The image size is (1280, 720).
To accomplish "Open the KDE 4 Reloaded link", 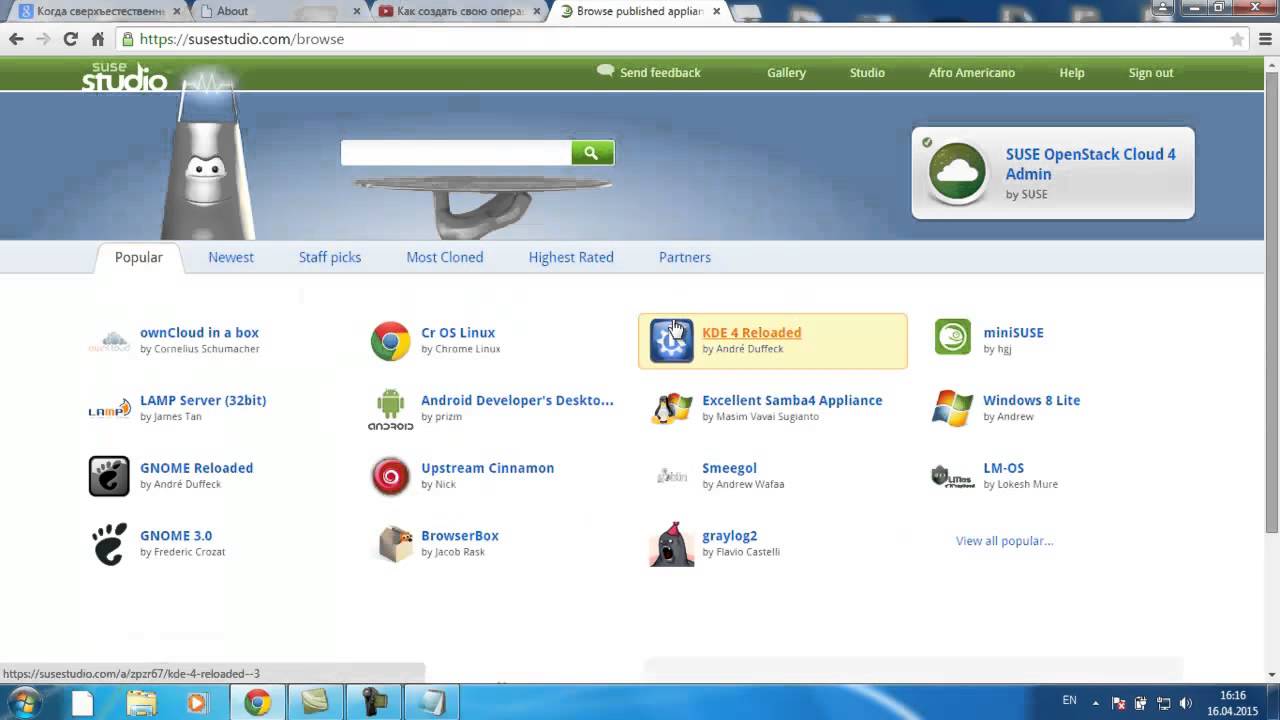I will (x=751, y=333).
